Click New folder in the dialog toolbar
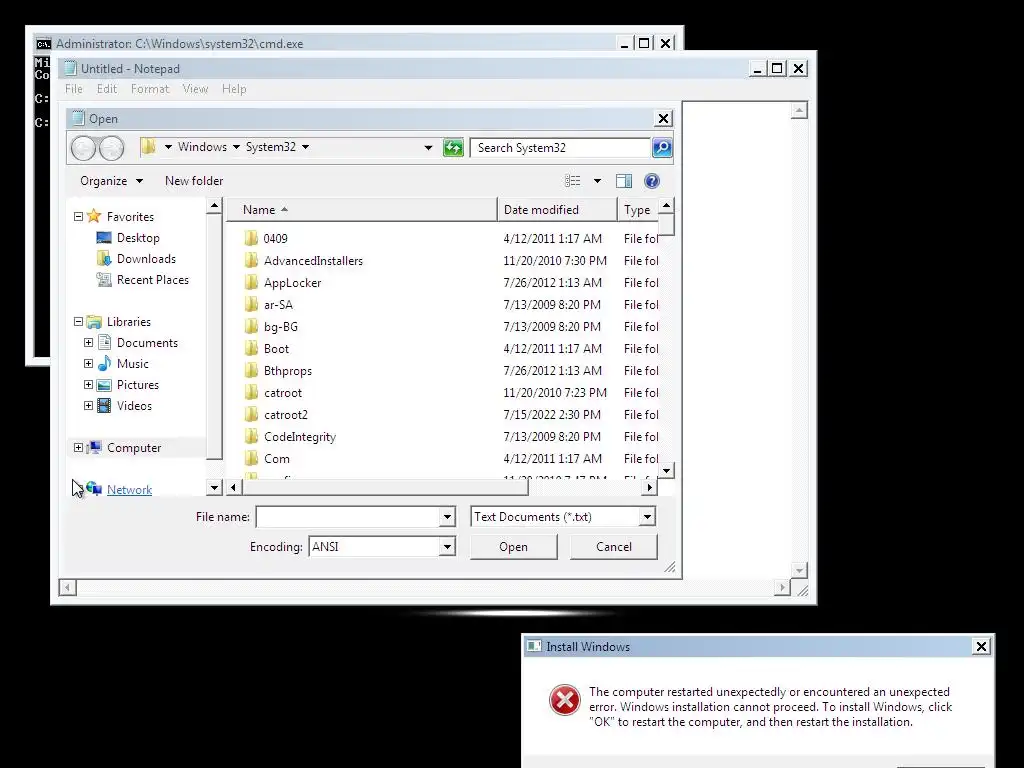The height and width of the screenshot is (768, 1024). pos(194,181)
